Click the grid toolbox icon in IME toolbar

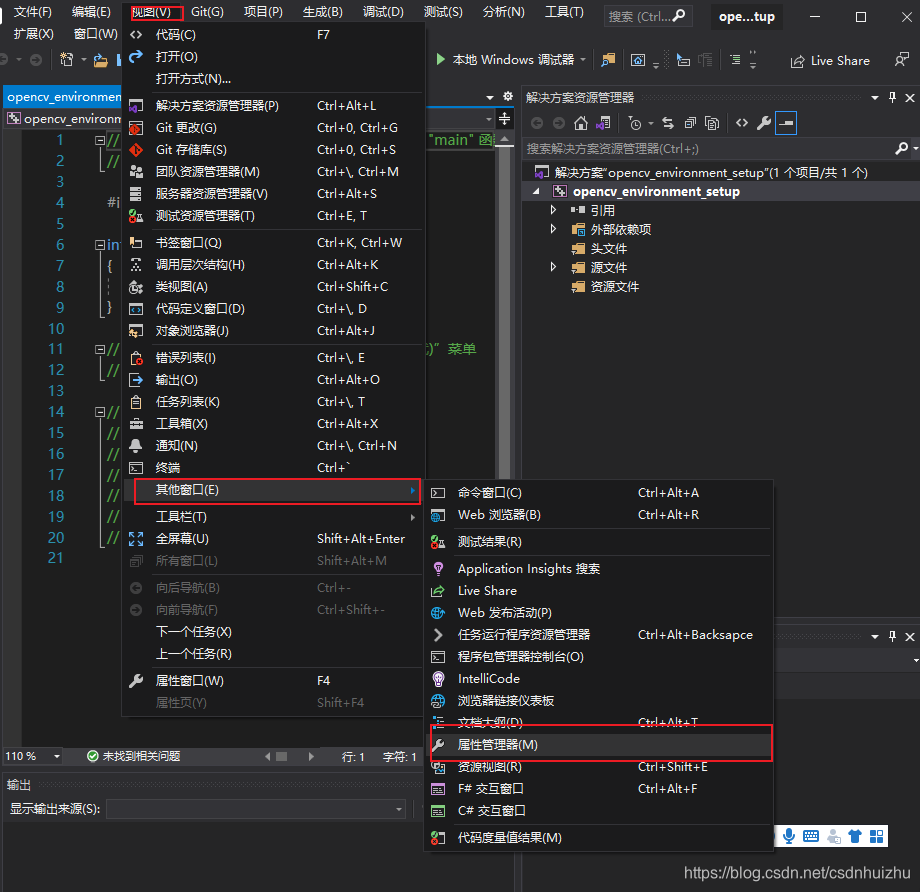(877, 836)
